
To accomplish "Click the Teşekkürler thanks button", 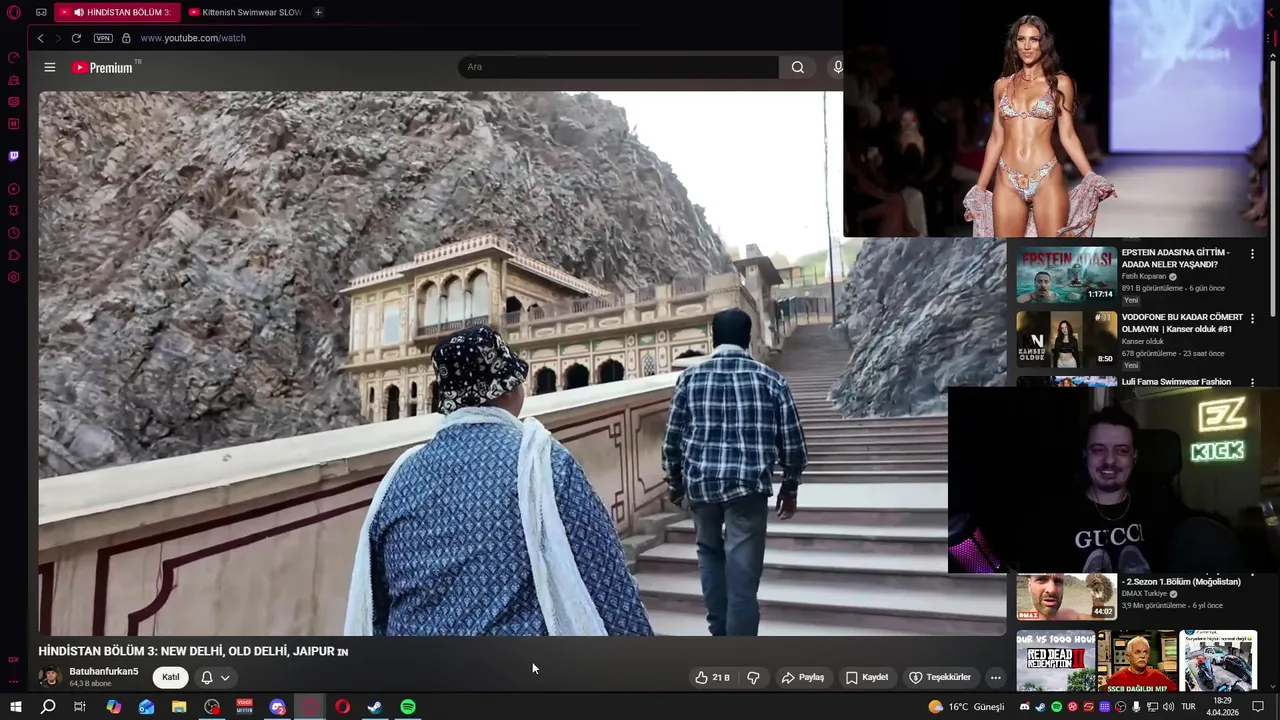I will [x=940, y=677].
